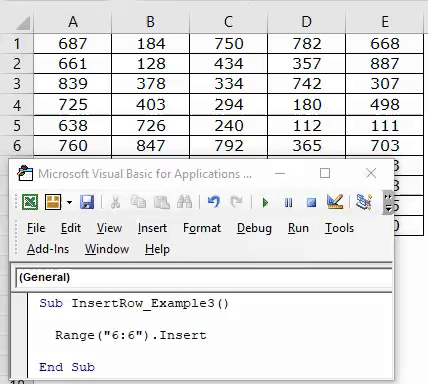This screenshot has width=428, height=384.
Task: Click cell containing 839
Action: pos(73,84)
